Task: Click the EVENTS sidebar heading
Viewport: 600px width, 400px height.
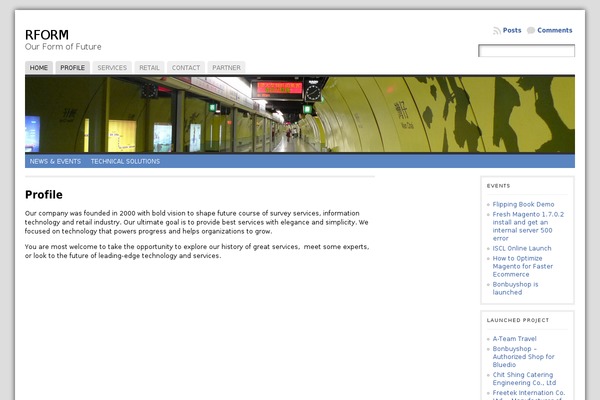Action: (x=498, y=186)
